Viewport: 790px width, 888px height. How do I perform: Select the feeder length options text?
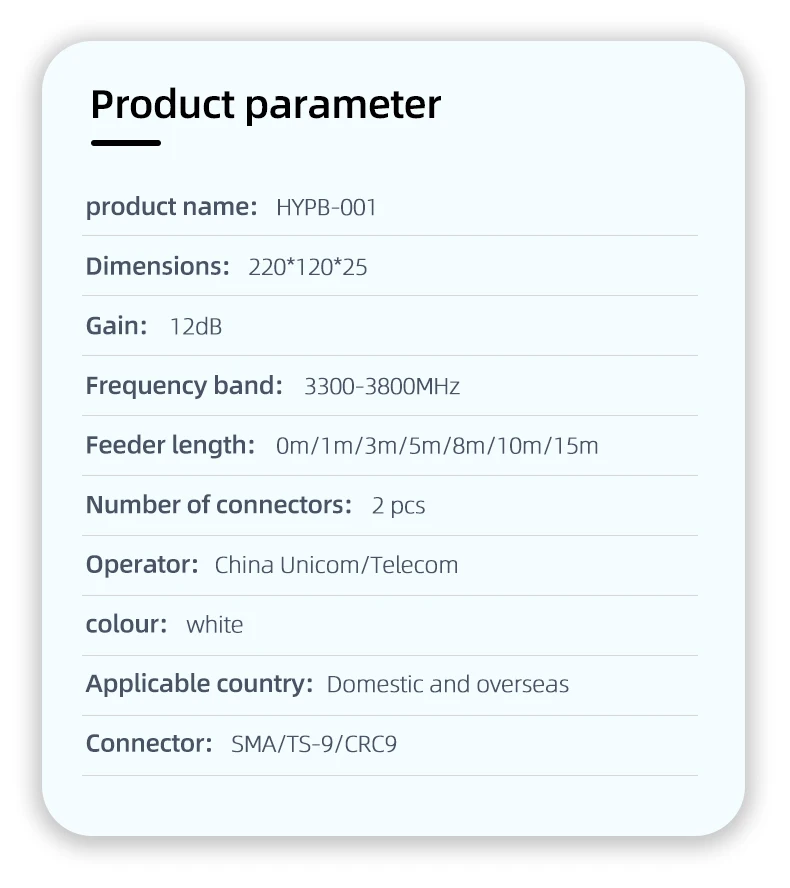(437, 446)
